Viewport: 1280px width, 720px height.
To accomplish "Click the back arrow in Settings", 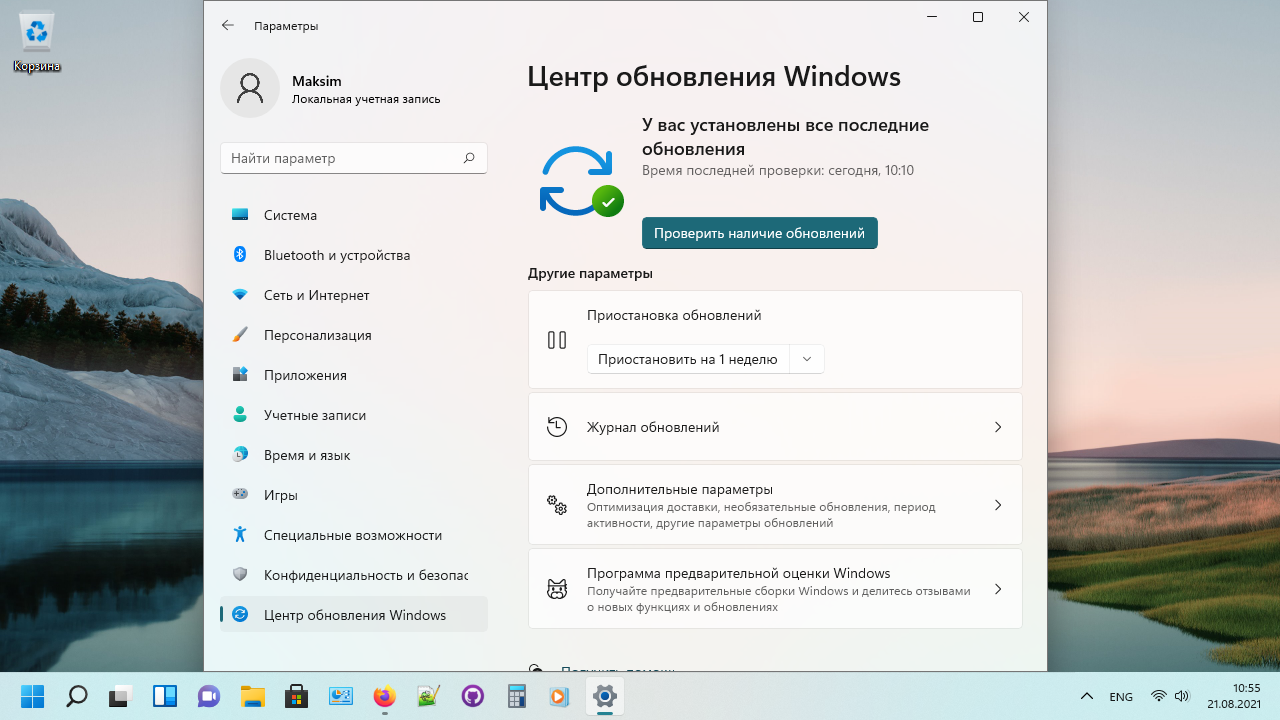I will pyautogui.click(x=228, y=25).
